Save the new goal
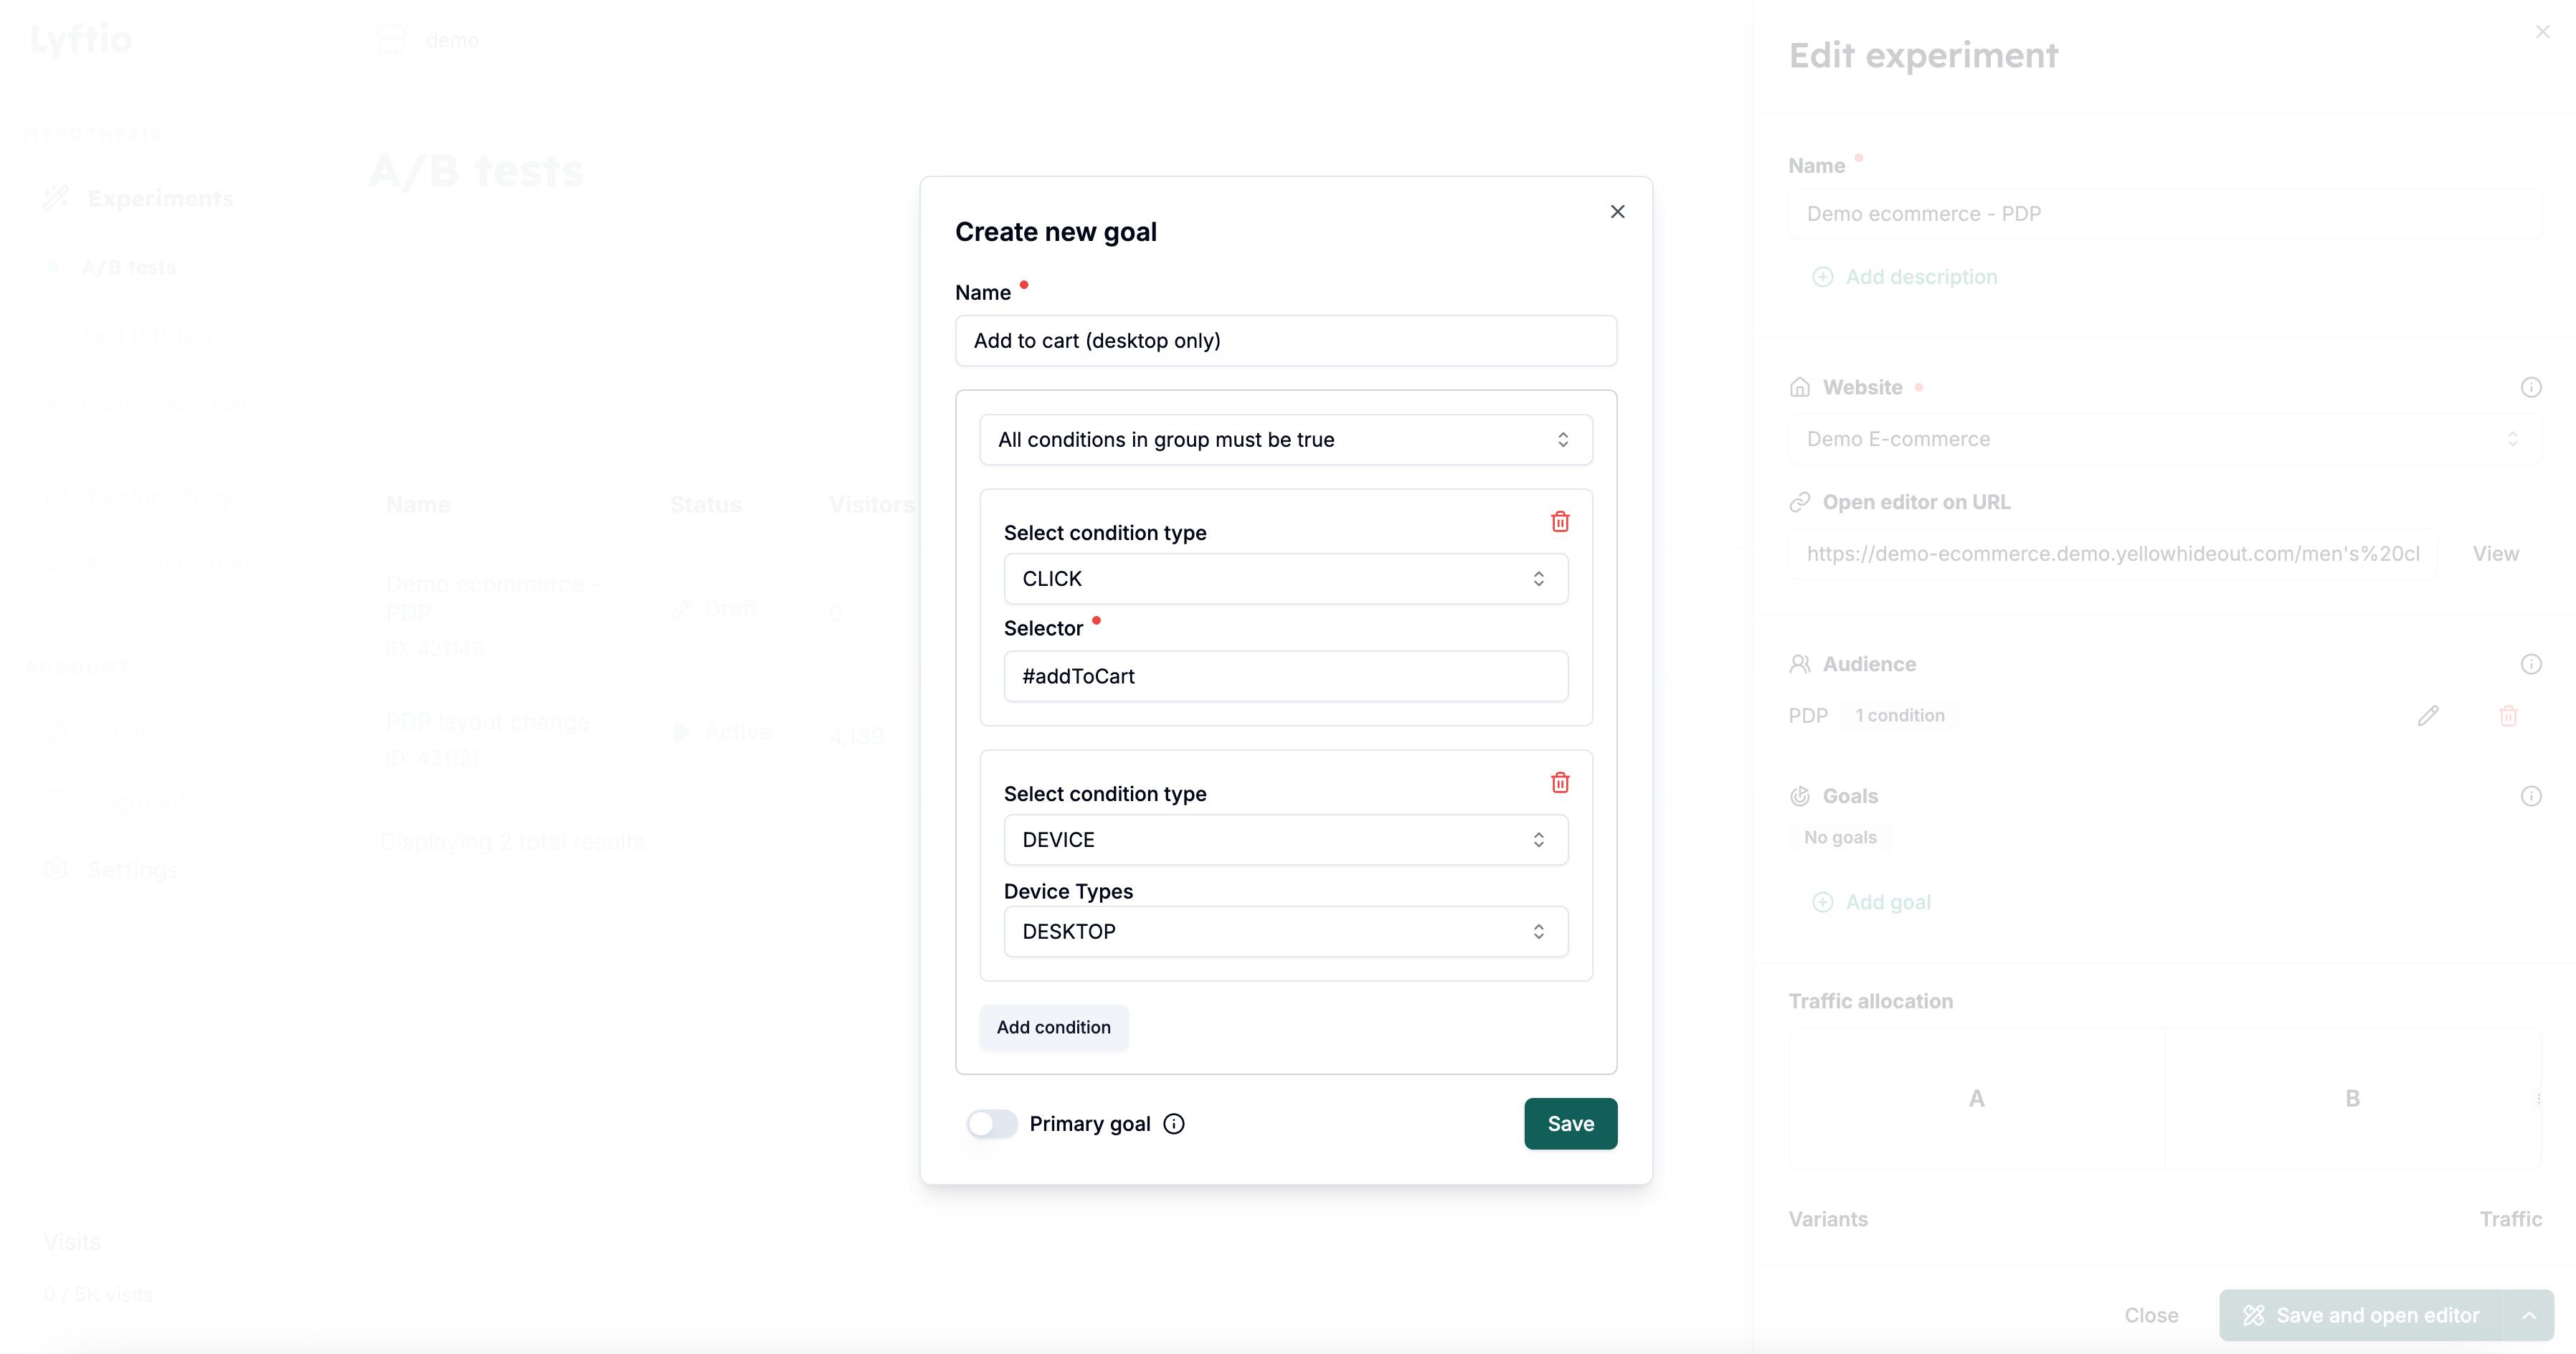 pyautogui.click(x=1570, y=1124)
